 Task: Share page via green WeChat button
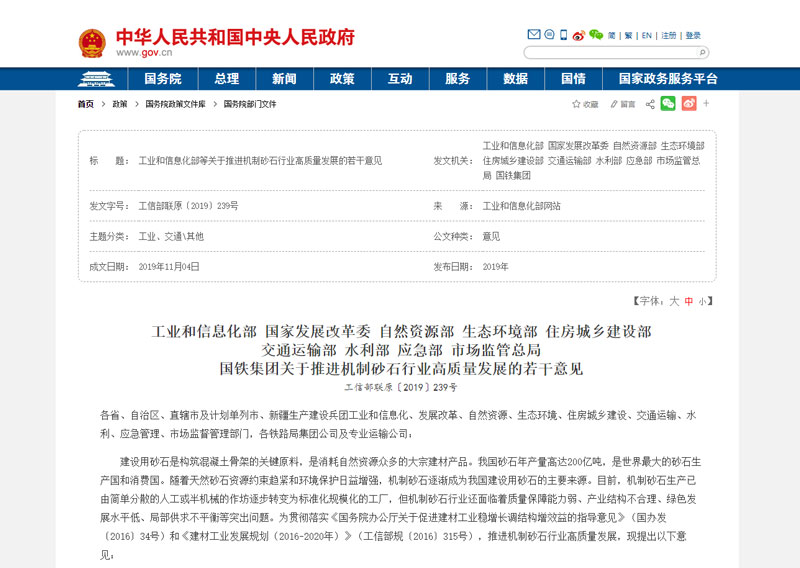[668, 103]
